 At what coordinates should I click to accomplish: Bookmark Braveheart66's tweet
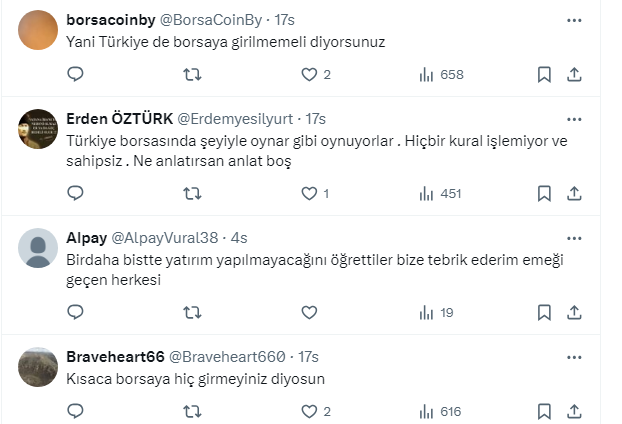point(544,411)
